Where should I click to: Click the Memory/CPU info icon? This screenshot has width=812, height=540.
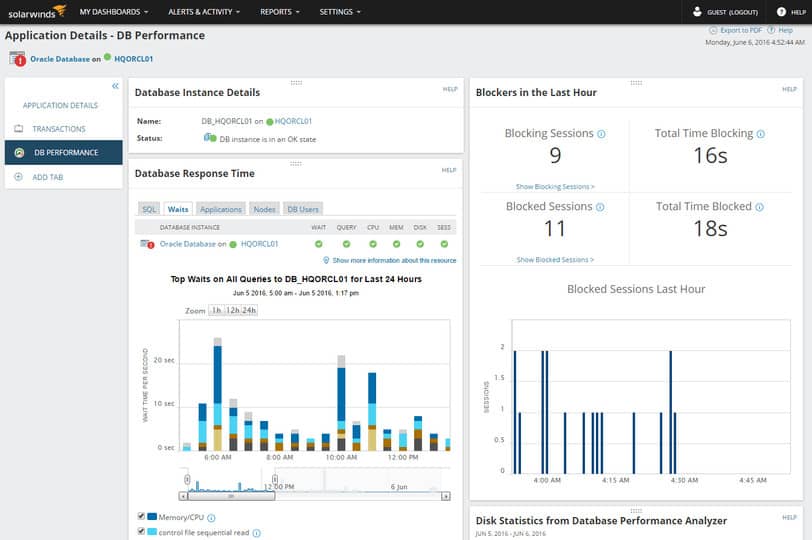(x=211, y=518)
